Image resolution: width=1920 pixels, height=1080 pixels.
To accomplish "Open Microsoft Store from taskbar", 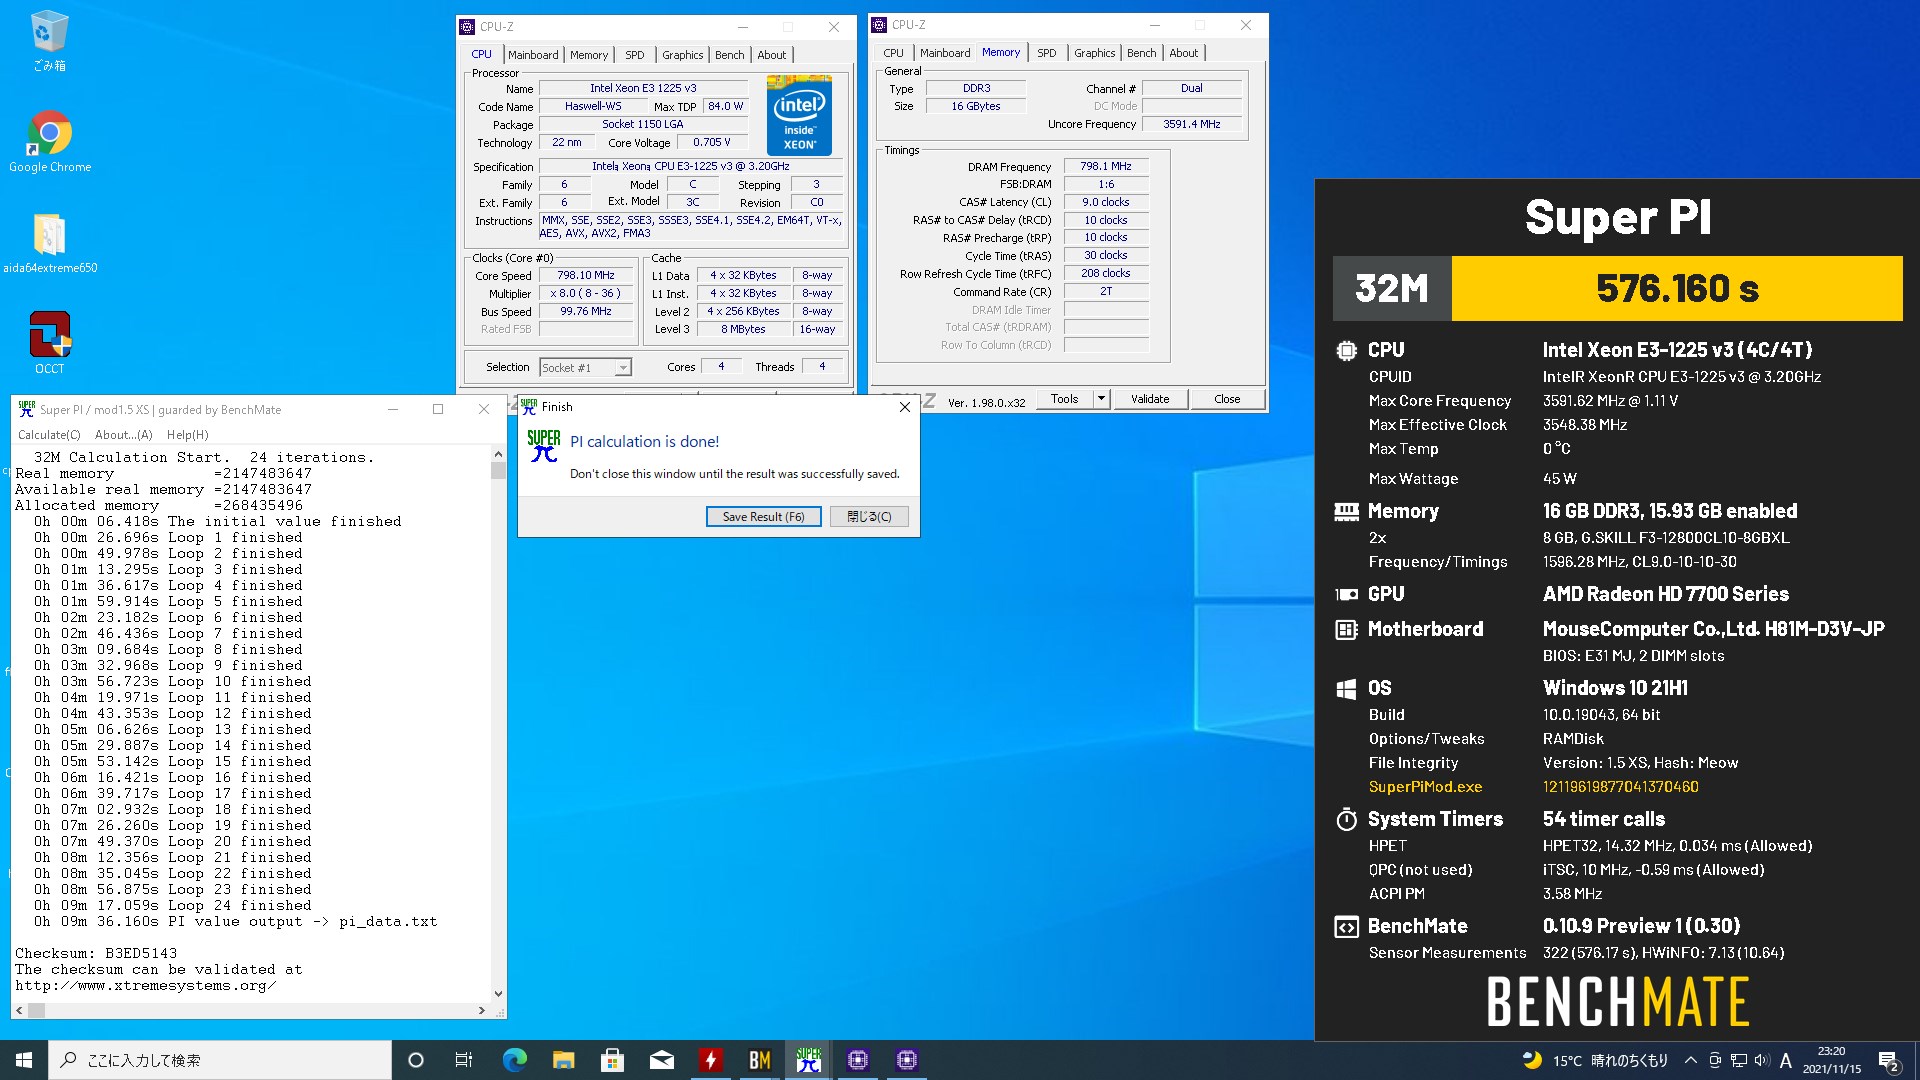I will pos(612,1060).
